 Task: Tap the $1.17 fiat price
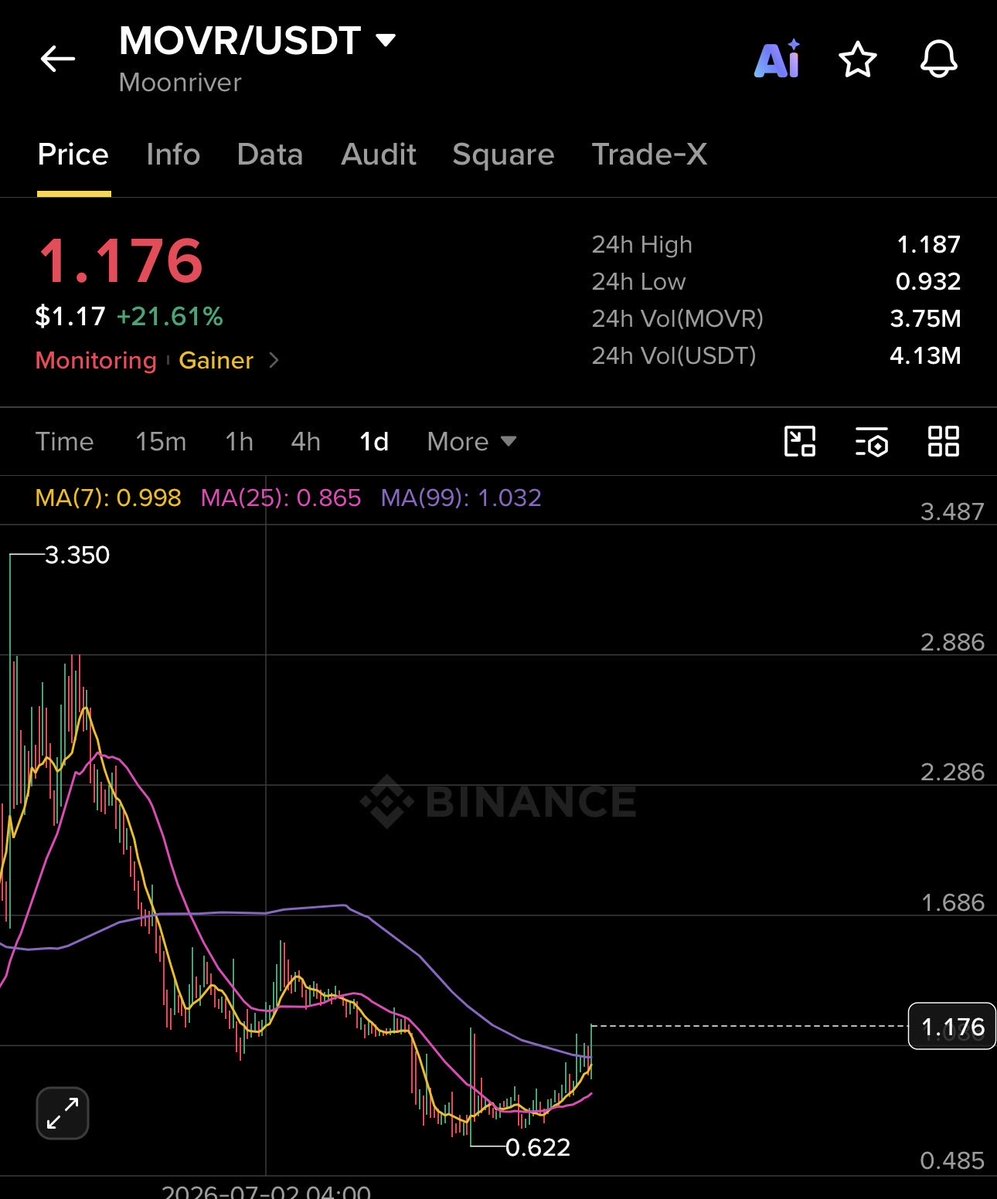click(x=70, y=317)
